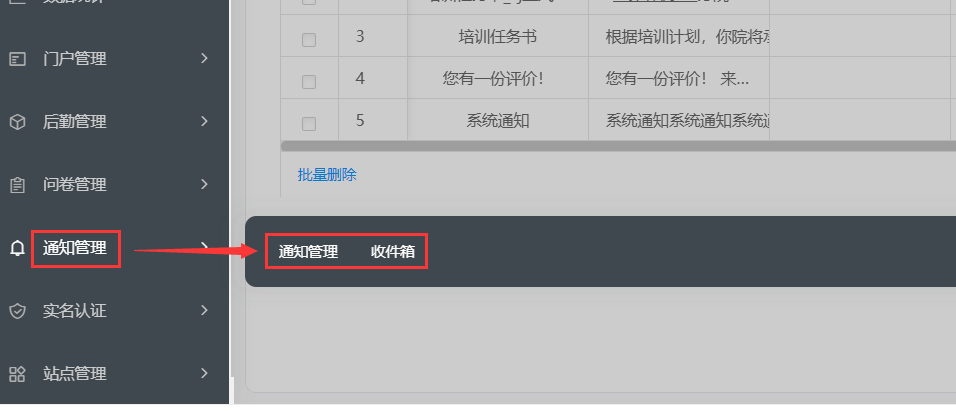
Task: Expand the 门户管理 menu chevron
Action: click(x=205, y=59)
